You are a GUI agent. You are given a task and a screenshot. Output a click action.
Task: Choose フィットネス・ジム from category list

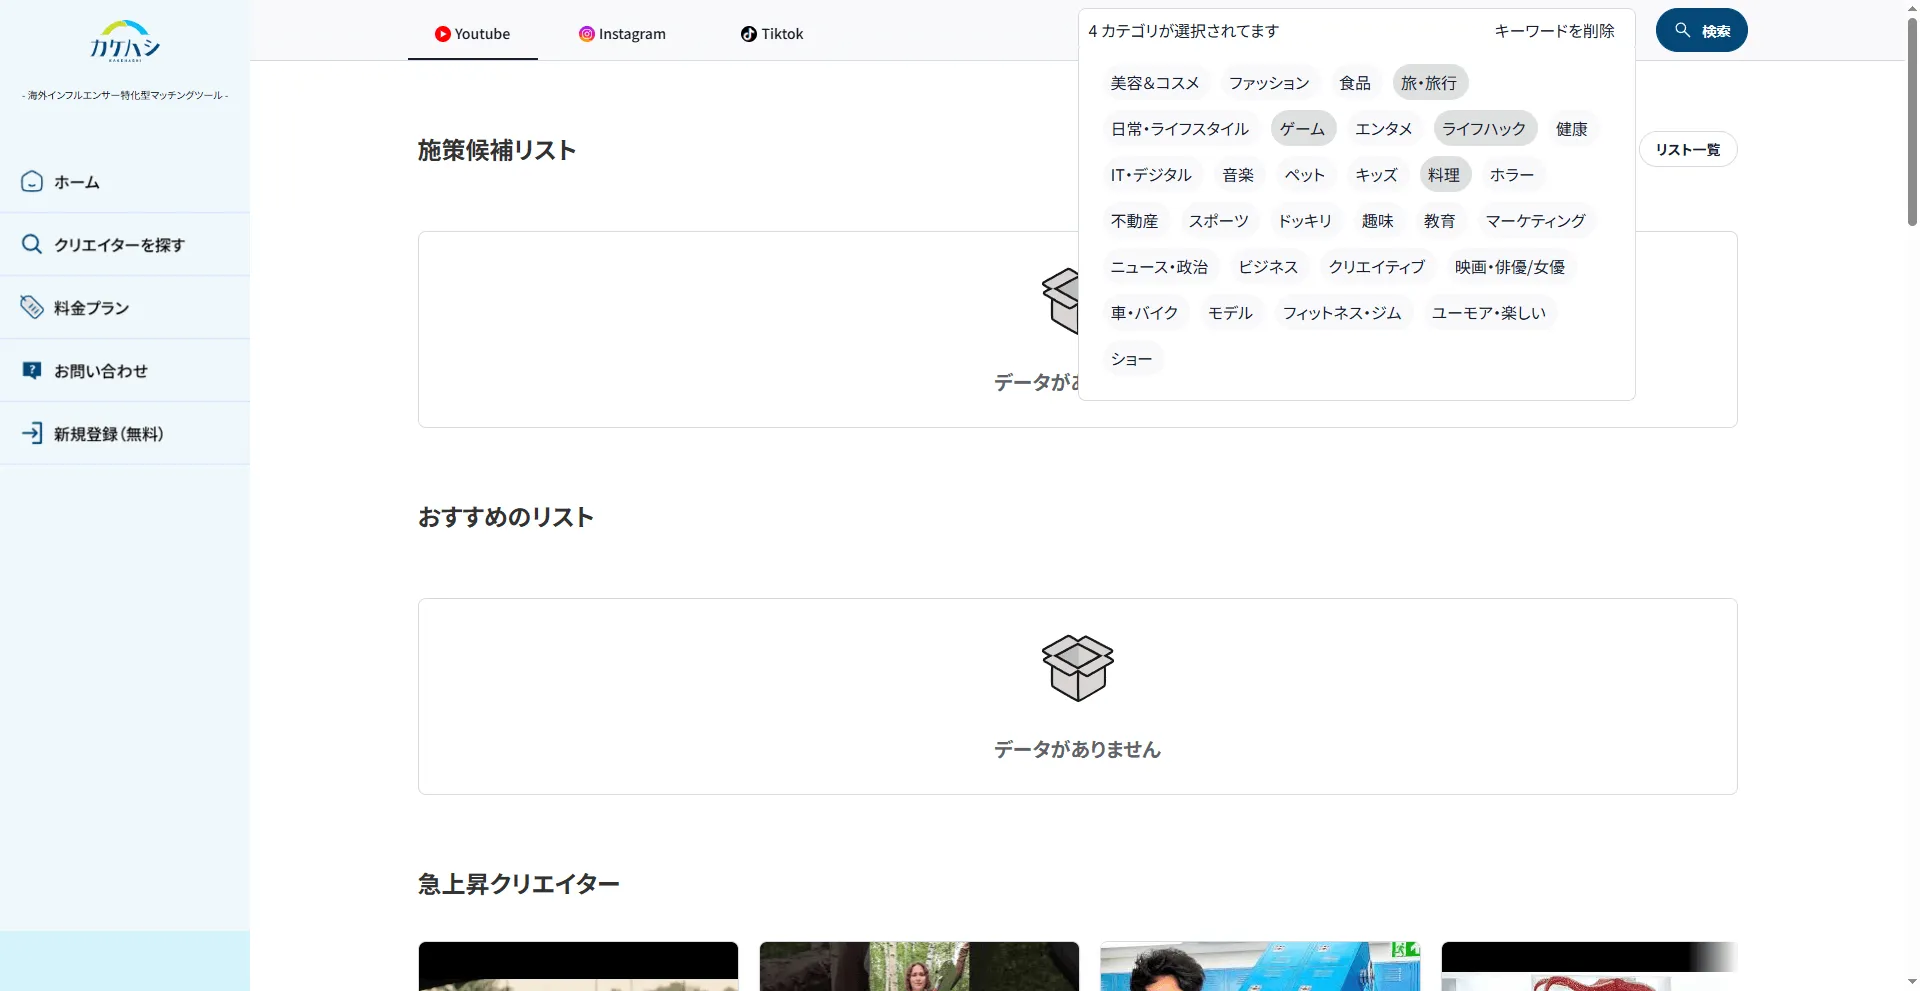pos(1341,313)
